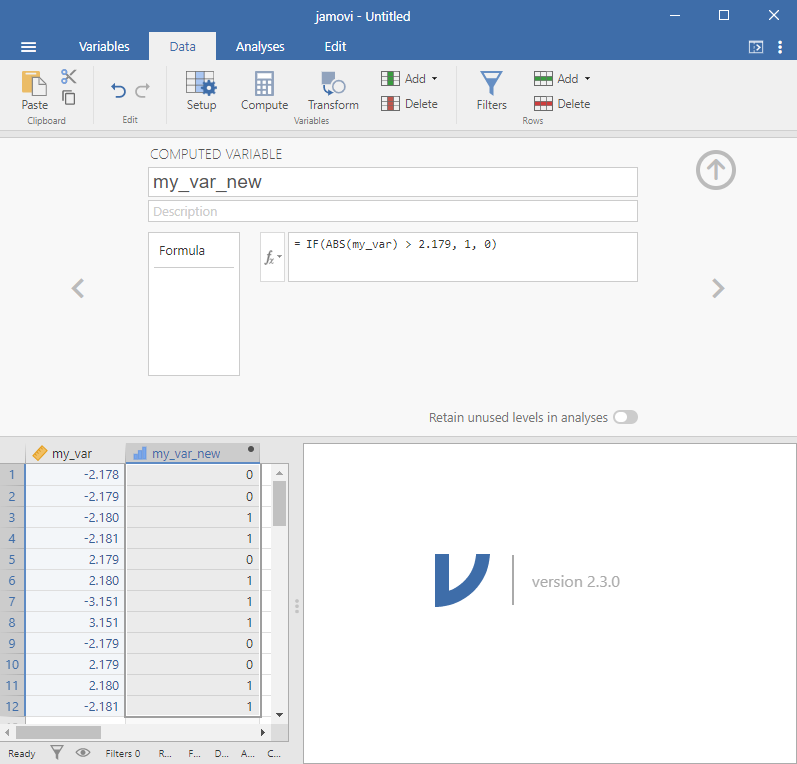Click the variable name field my_var_new
Viewport: 797px width, 764px height.
point(393,182)
